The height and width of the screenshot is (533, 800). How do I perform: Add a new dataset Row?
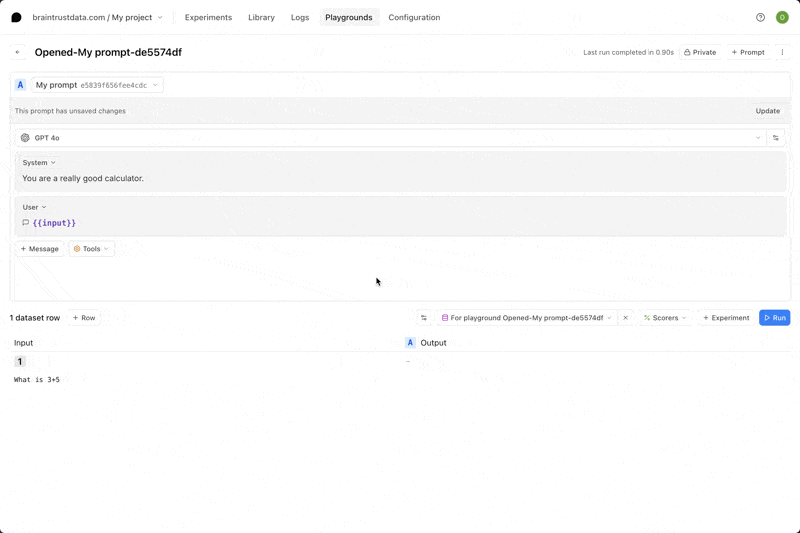tap(84, 318)
